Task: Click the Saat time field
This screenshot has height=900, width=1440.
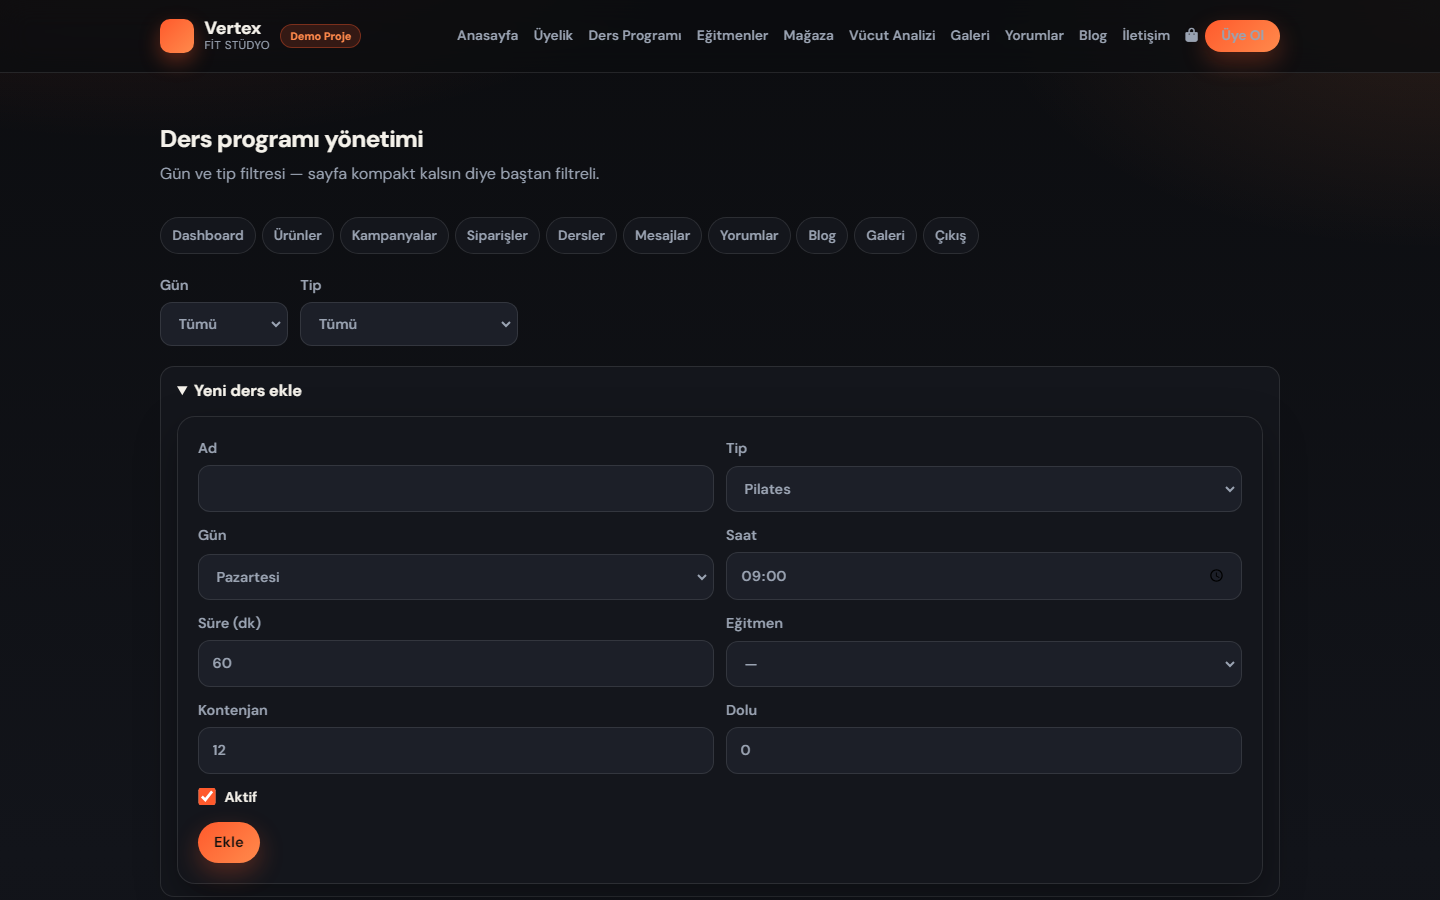Action: 984,576
